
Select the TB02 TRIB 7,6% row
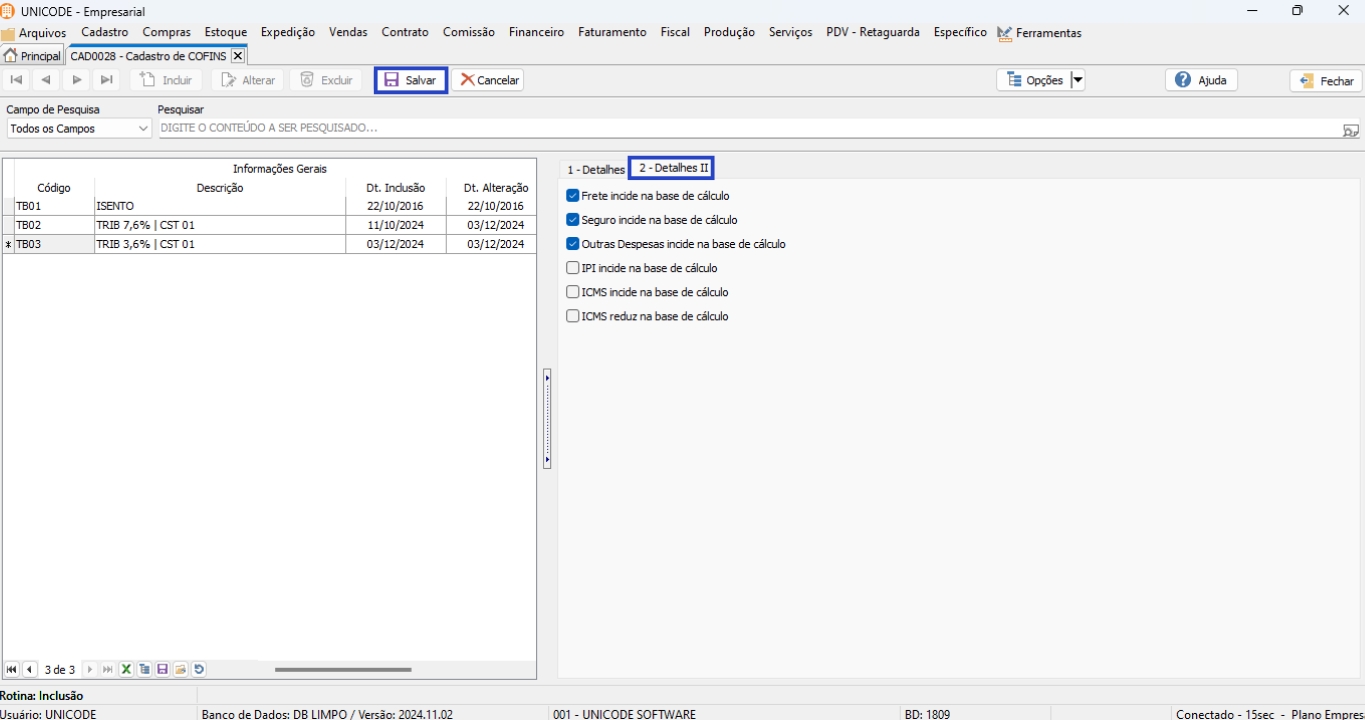(x=220, y=225)
